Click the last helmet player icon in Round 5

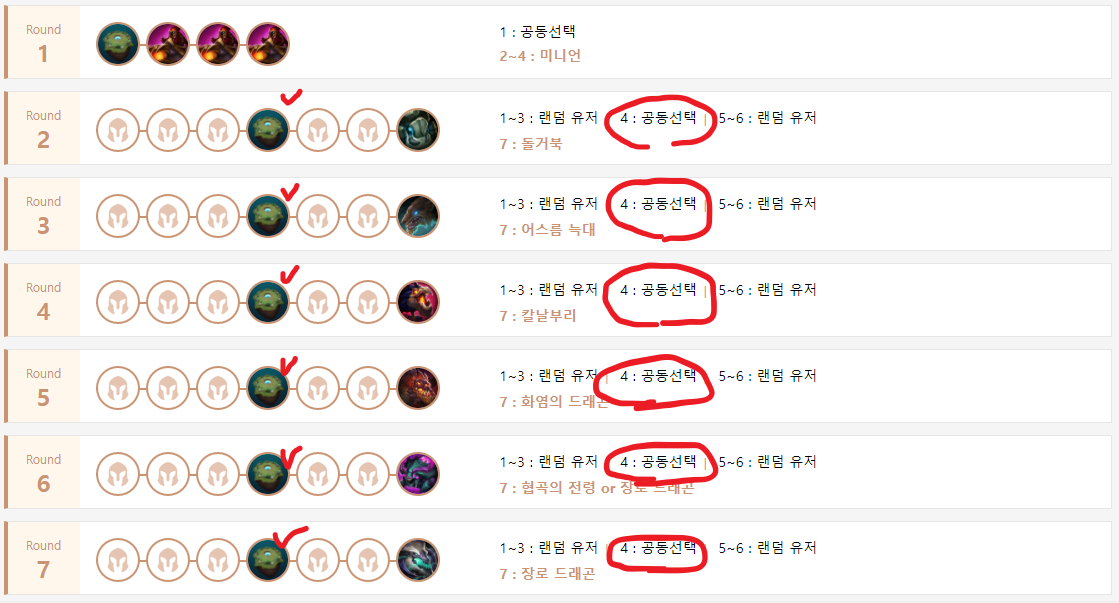[x=368, y=388]
